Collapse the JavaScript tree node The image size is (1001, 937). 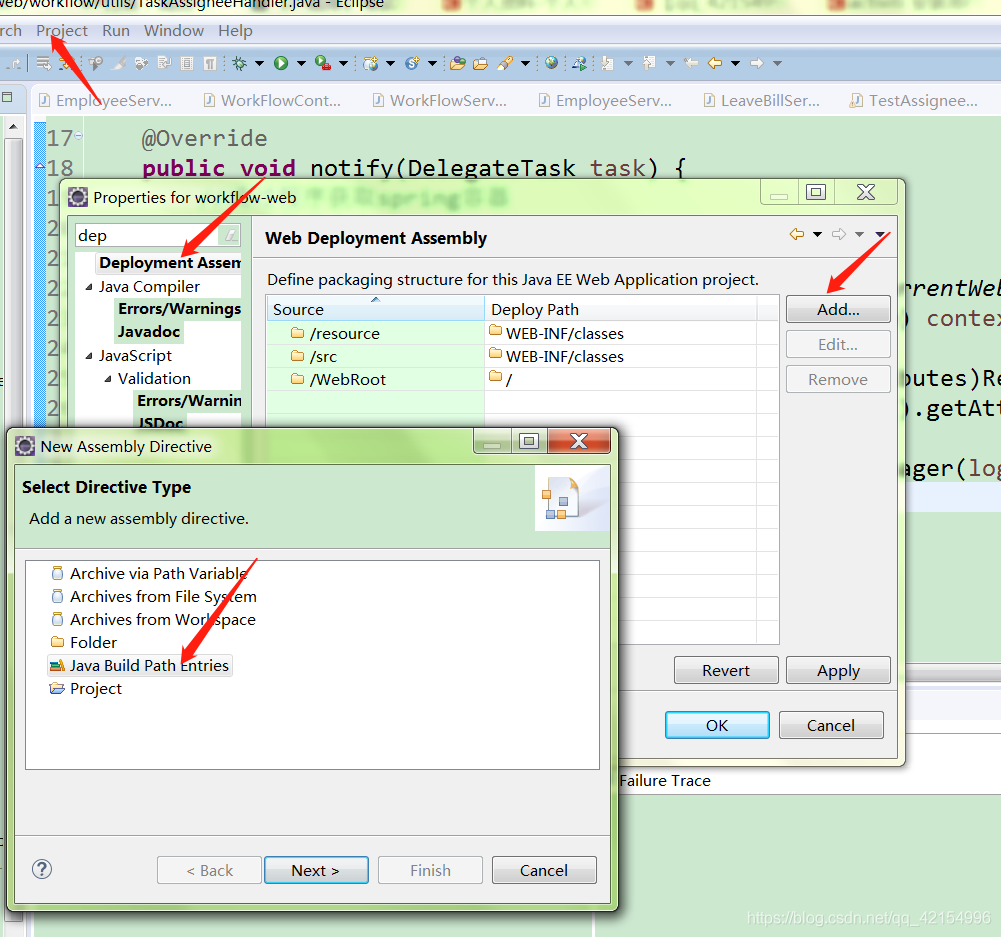[x=89, y=356]
